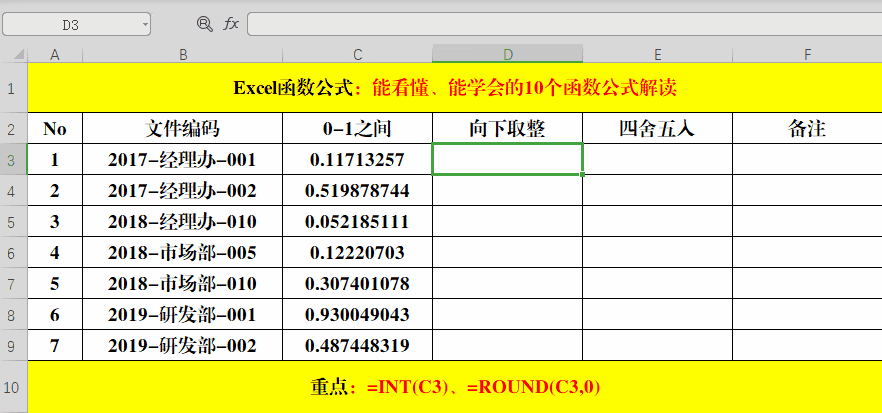Select column C header

pyautogui.click(x=358, y=55)
